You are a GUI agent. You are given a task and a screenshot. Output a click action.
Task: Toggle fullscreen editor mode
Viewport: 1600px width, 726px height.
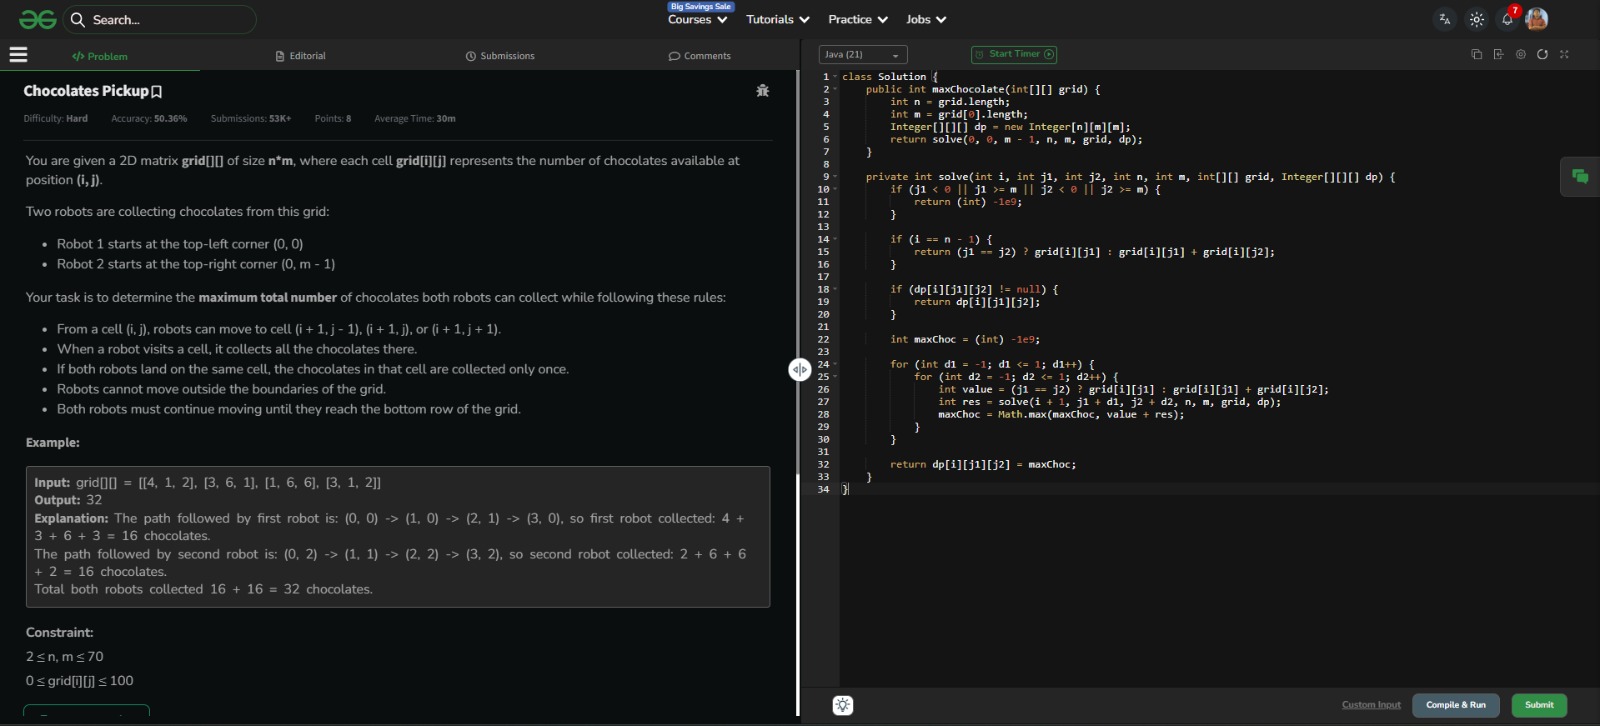tap(1564, 54)
